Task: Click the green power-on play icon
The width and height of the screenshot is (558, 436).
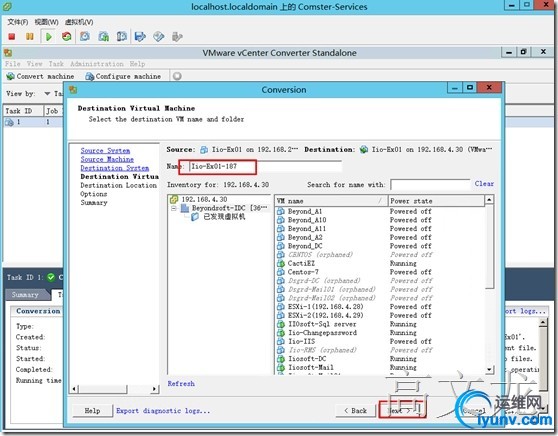Action: tap(49, 37)
